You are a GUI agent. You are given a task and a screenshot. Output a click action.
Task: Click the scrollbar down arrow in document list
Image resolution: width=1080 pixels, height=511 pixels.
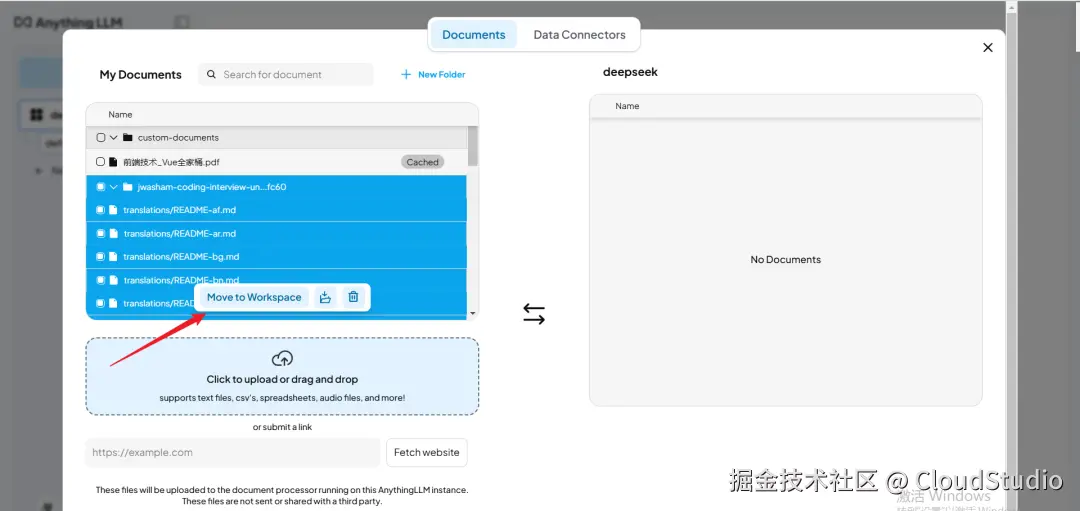[472, 313]
